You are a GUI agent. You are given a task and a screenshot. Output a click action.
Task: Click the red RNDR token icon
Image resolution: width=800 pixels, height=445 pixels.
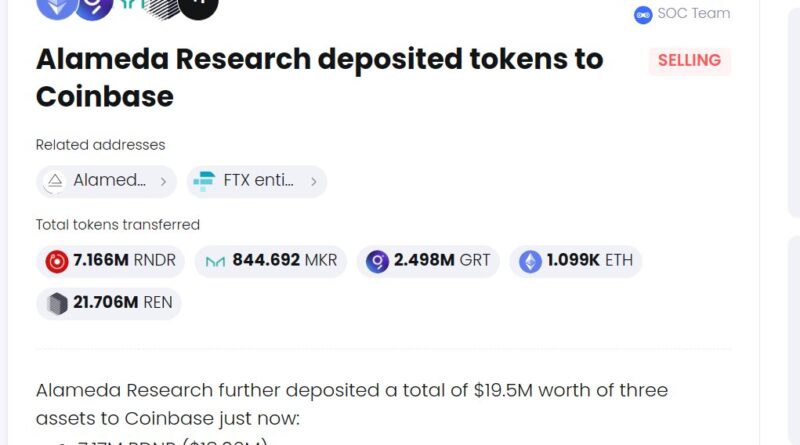pos(57,261)
